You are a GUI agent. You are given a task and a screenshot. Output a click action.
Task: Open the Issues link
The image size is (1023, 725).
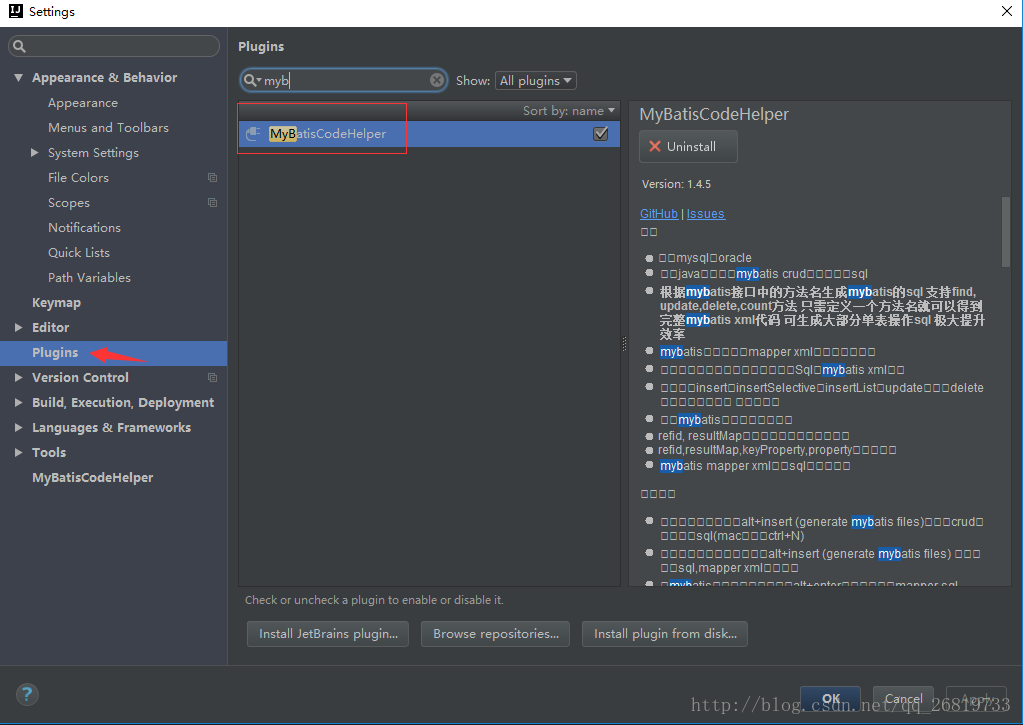tap(705, 213)
